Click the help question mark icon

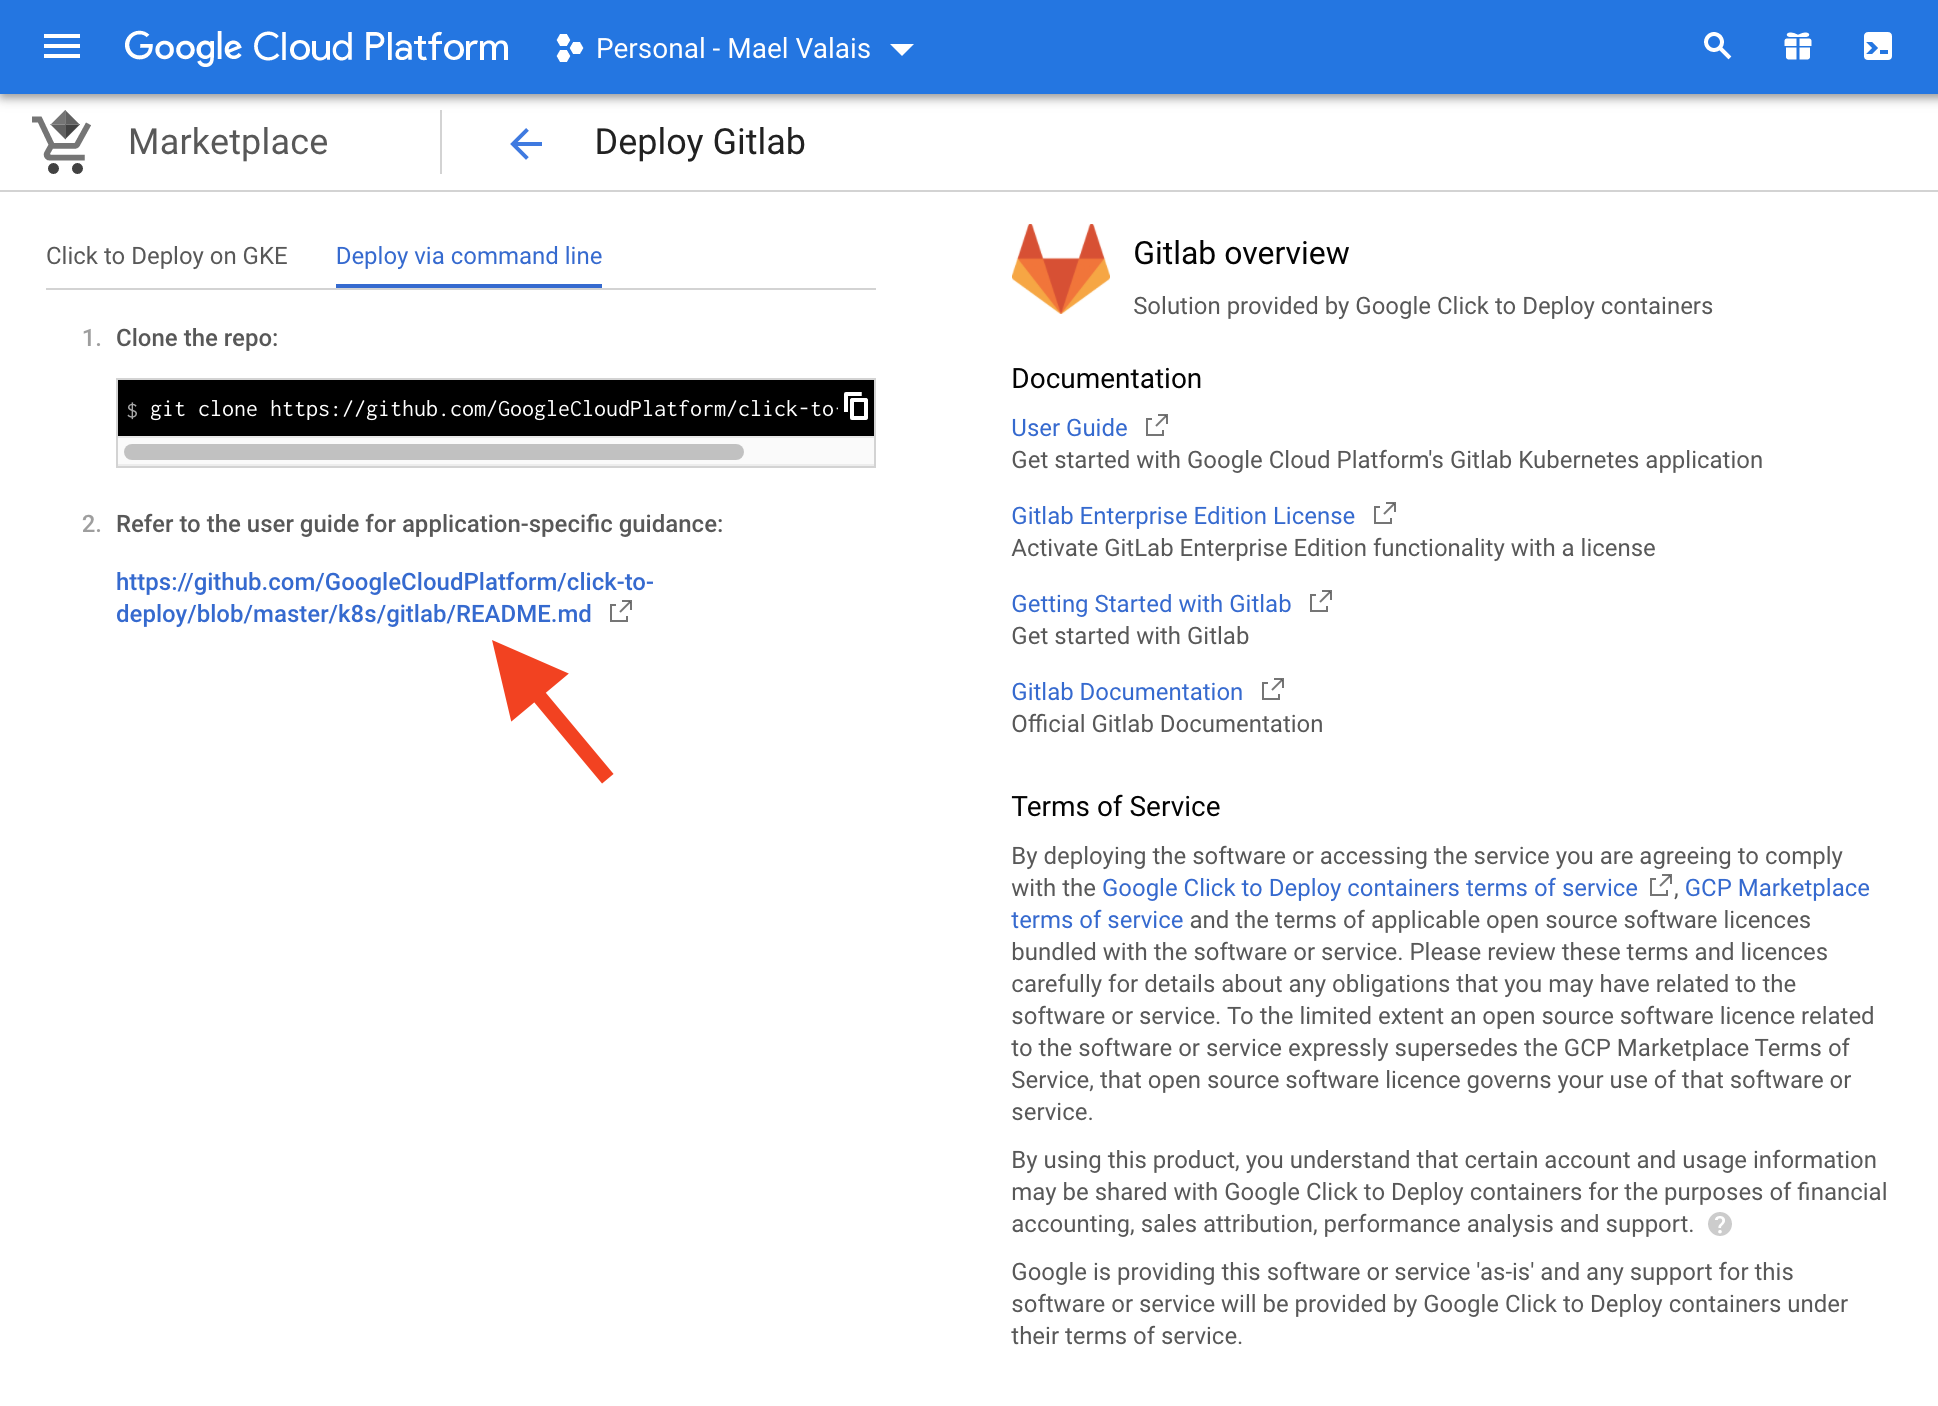tap(1719, 1224)
